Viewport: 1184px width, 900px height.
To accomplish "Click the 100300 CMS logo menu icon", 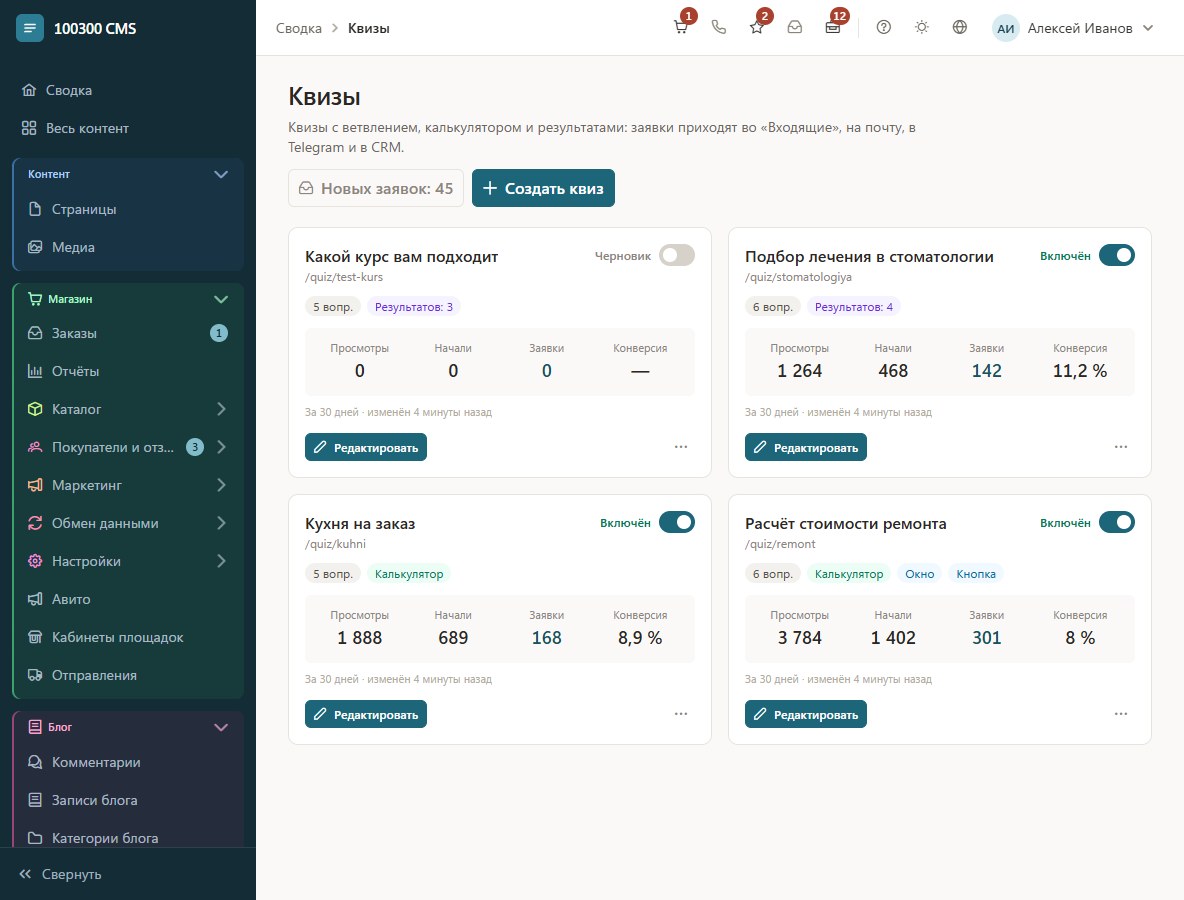I will pyautogui.click(x=29, y=28).
